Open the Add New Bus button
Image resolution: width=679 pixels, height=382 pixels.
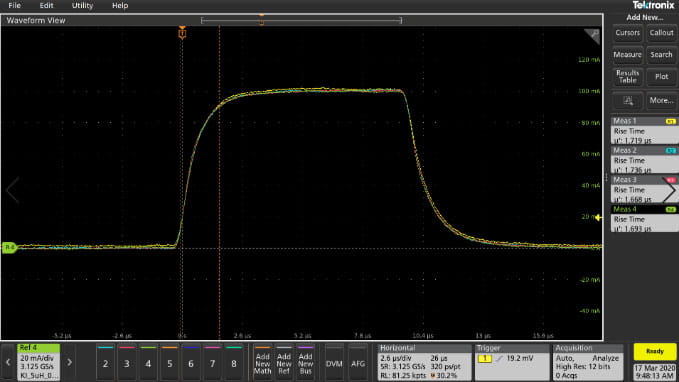click(305, 363)
